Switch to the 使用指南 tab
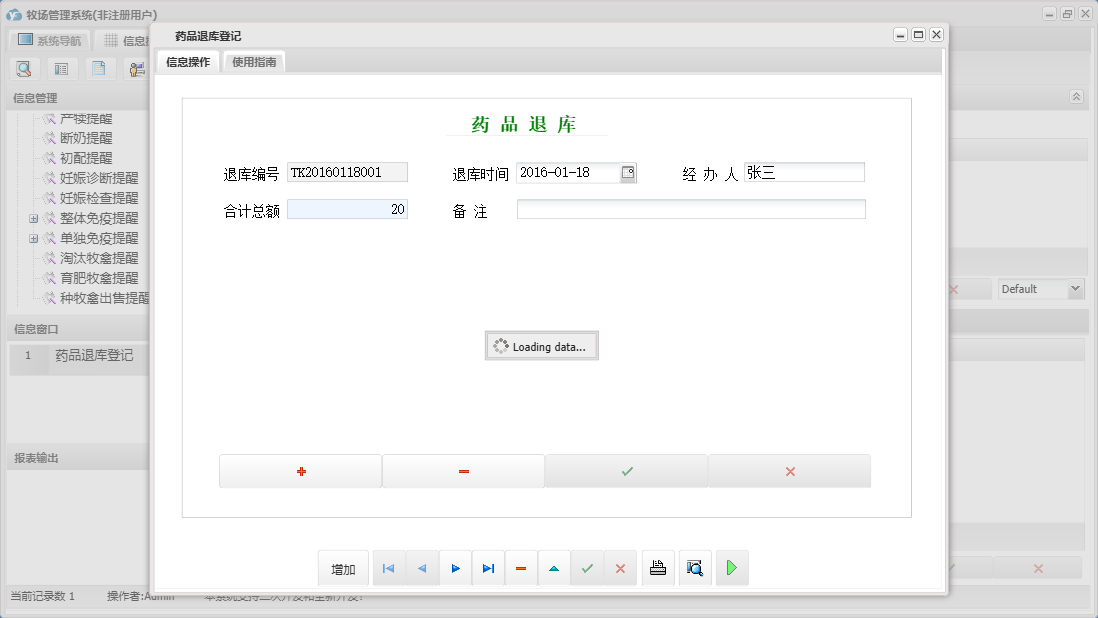This screenshot has width=1098, height=618. pos(254,60)
